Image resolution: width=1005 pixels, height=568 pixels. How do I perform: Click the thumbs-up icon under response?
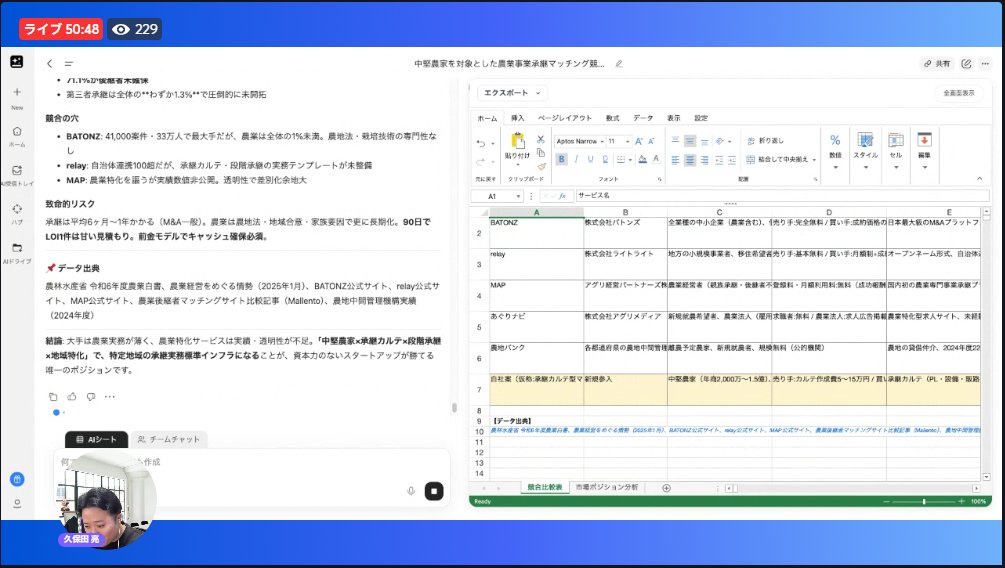tap(72, 397)
